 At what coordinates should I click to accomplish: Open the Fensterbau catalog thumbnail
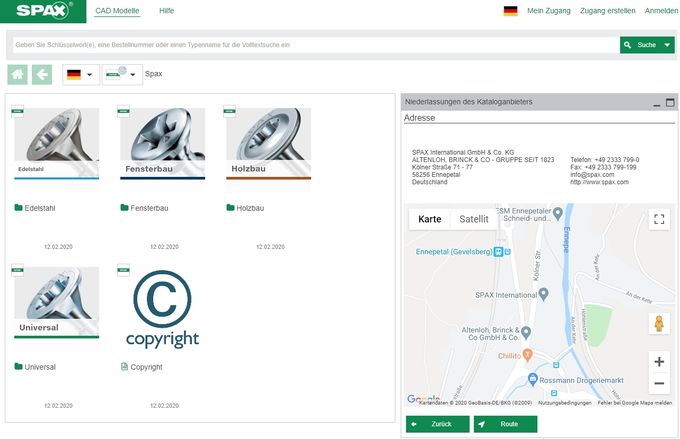[x=162, y=144]
